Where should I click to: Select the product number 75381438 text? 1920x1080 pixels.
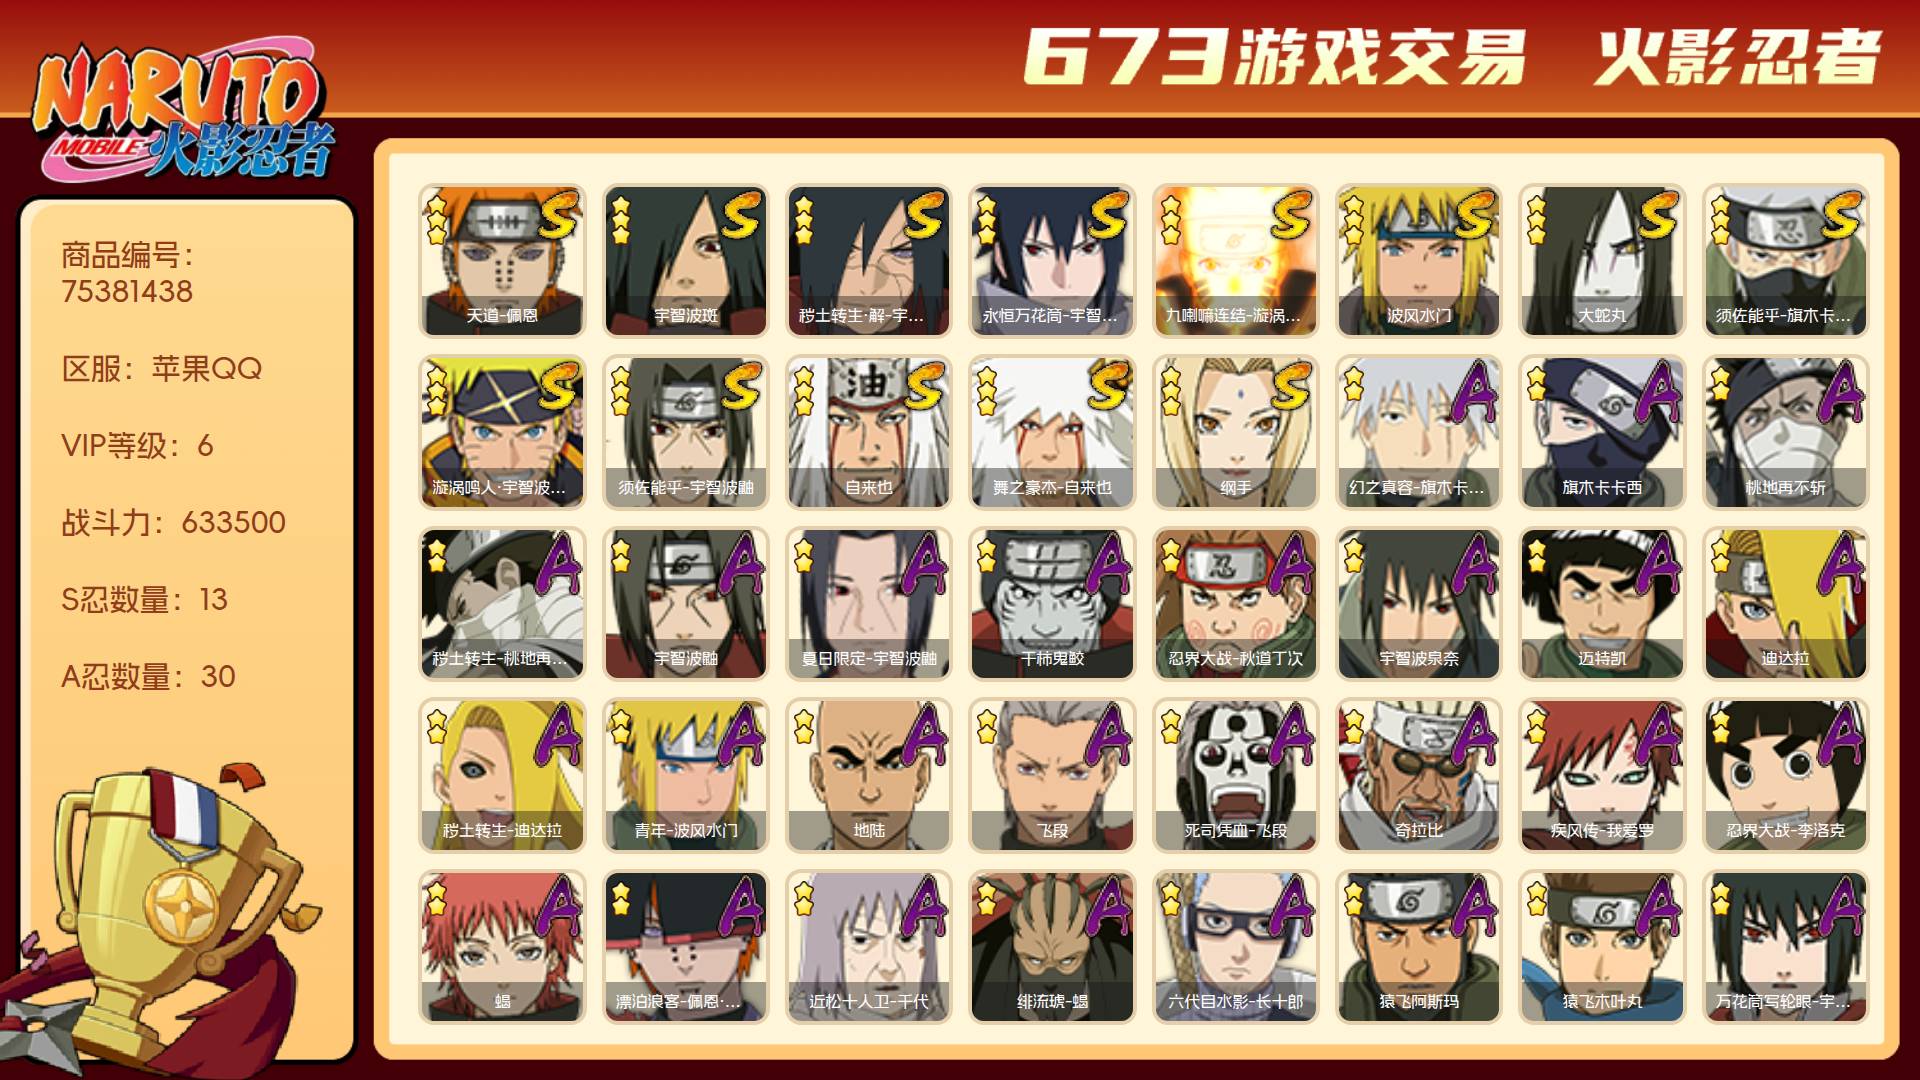pos(127,291)
